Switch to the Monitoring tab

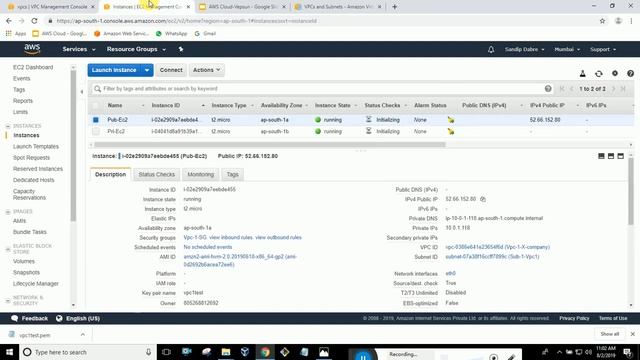tap(200, 174)
